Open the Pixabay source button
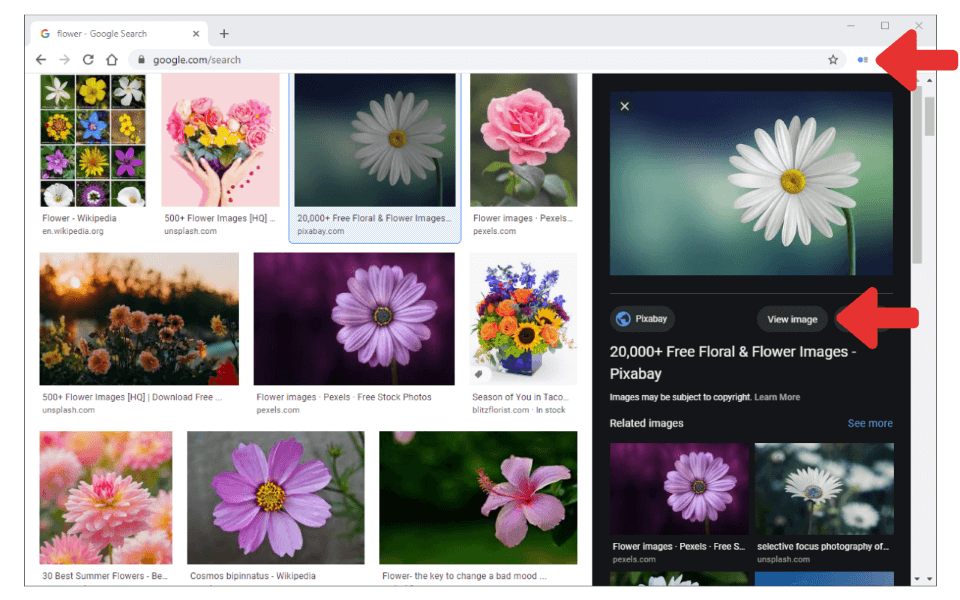This screenshot has width=960, height=600. pyautogui.click(x=642, y=318)
